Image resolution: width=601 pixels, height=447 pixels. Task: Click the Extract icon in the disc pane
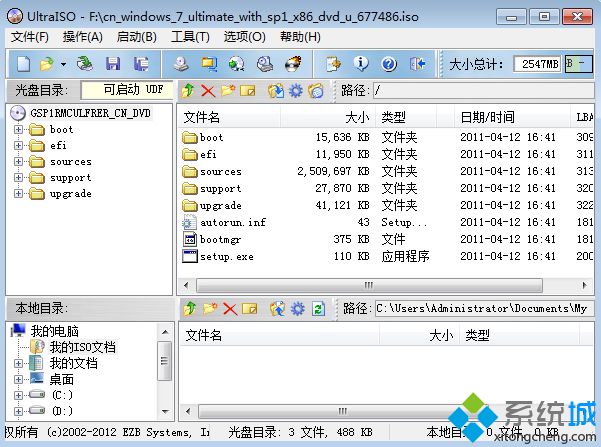(x=276, y=91)
